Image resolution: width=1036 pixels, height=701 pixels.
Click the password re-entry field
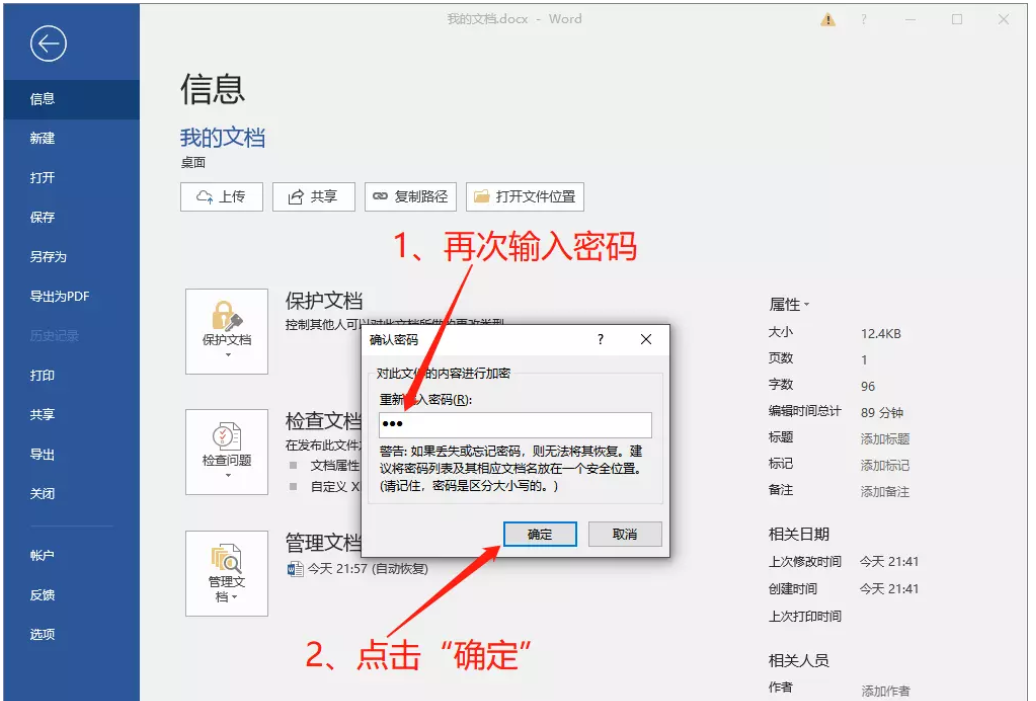click(515, 425)
